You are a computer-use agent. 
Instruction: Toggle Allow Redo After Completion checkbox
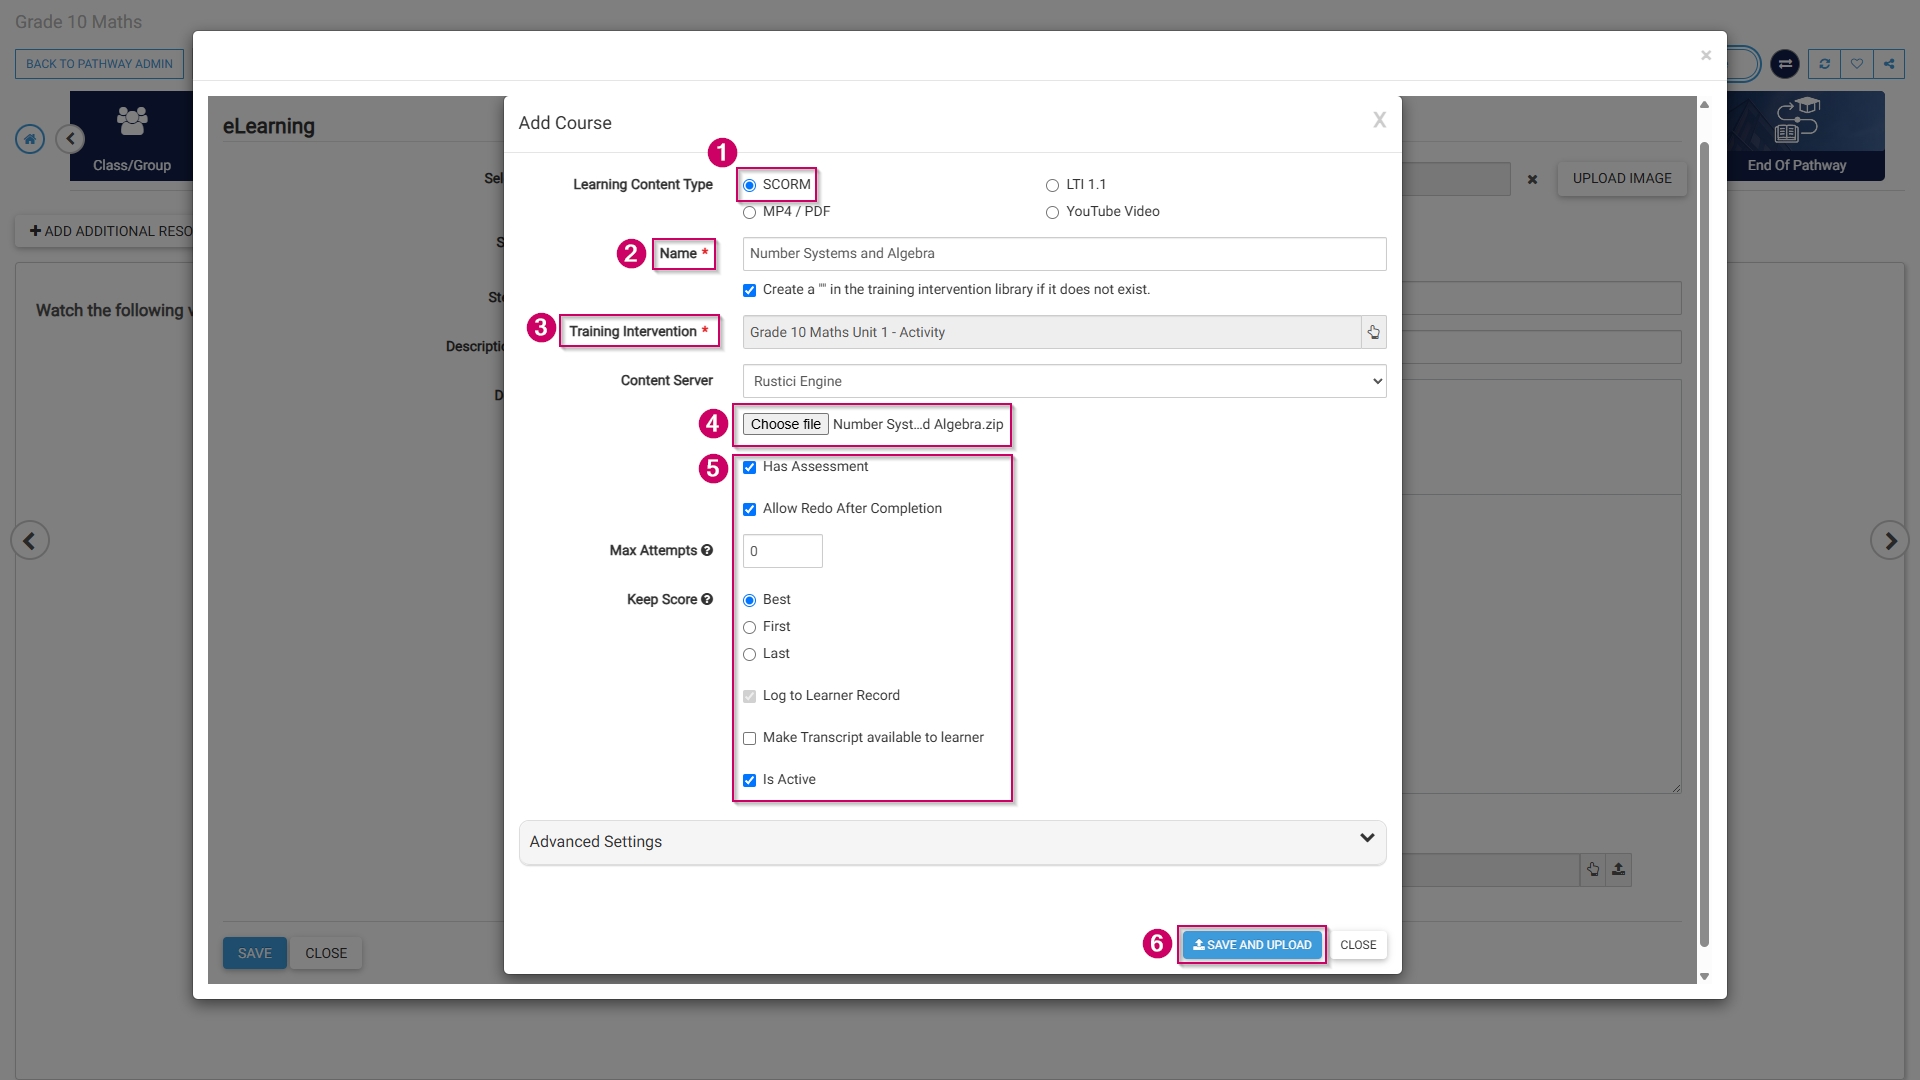tap(749, 509)
